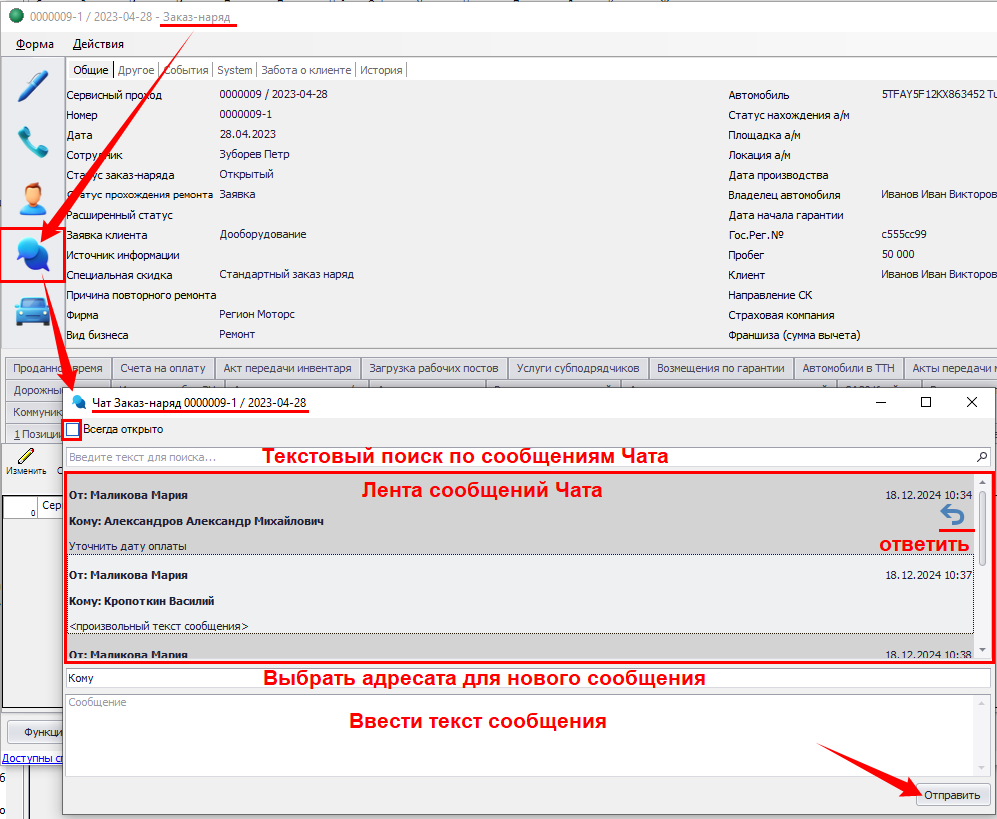Click the client person icon in sidebar

click(x=32, y=197)
